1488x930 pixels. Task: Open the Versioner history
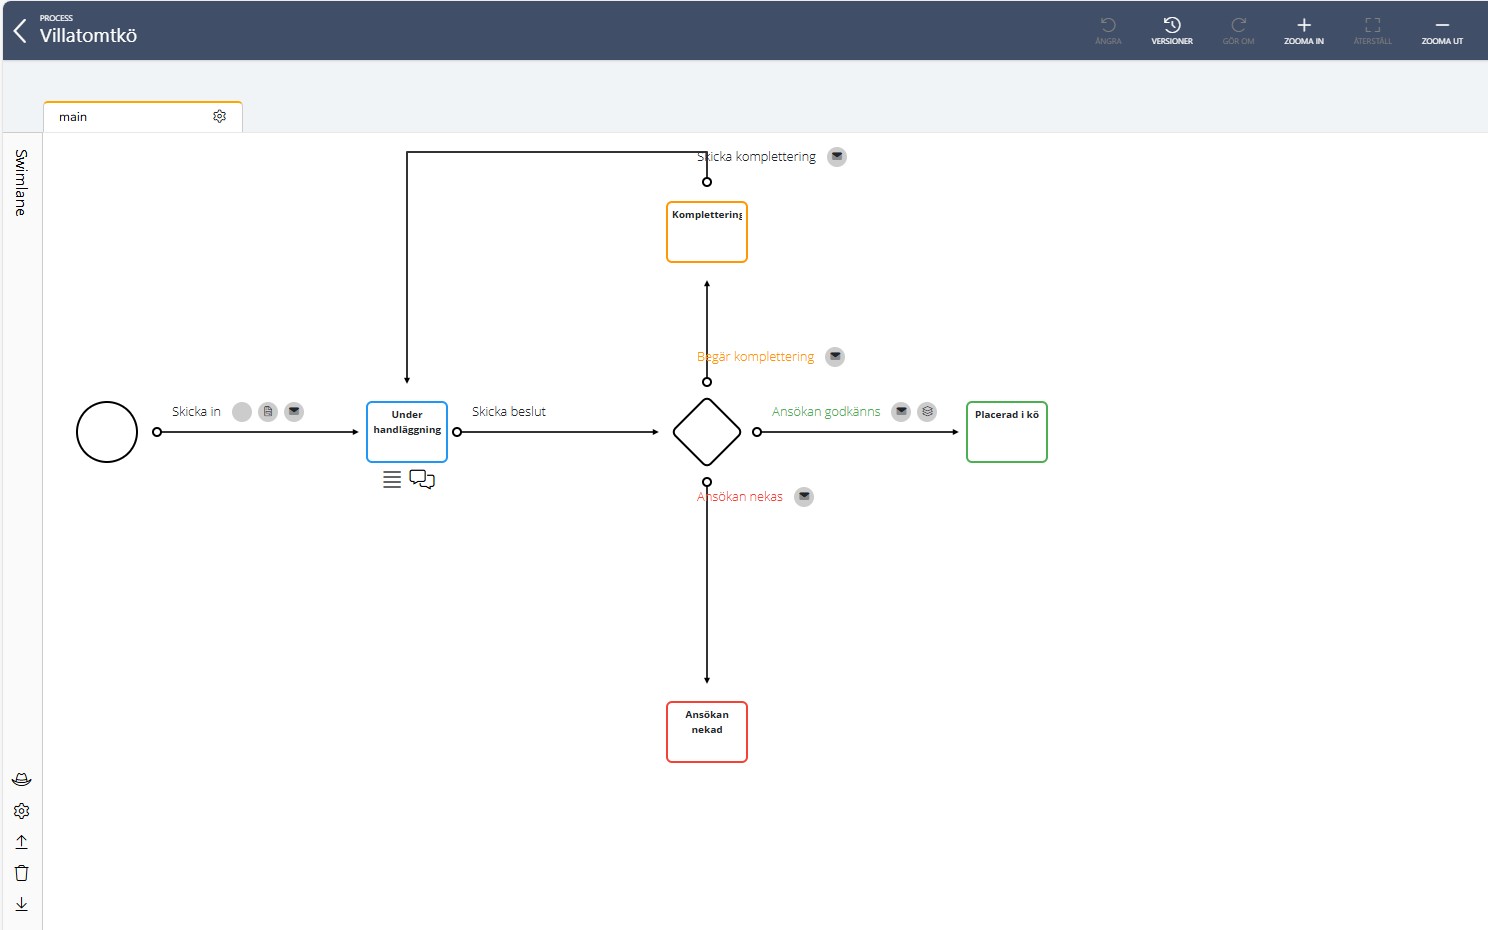point(1172,30)
